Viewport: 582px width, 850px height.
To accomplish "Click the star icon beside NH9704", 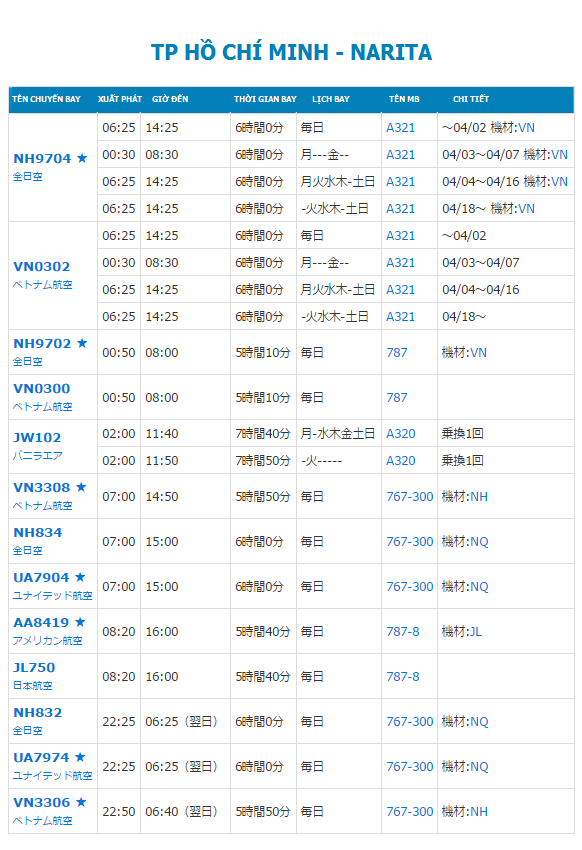I will [82, 158].
